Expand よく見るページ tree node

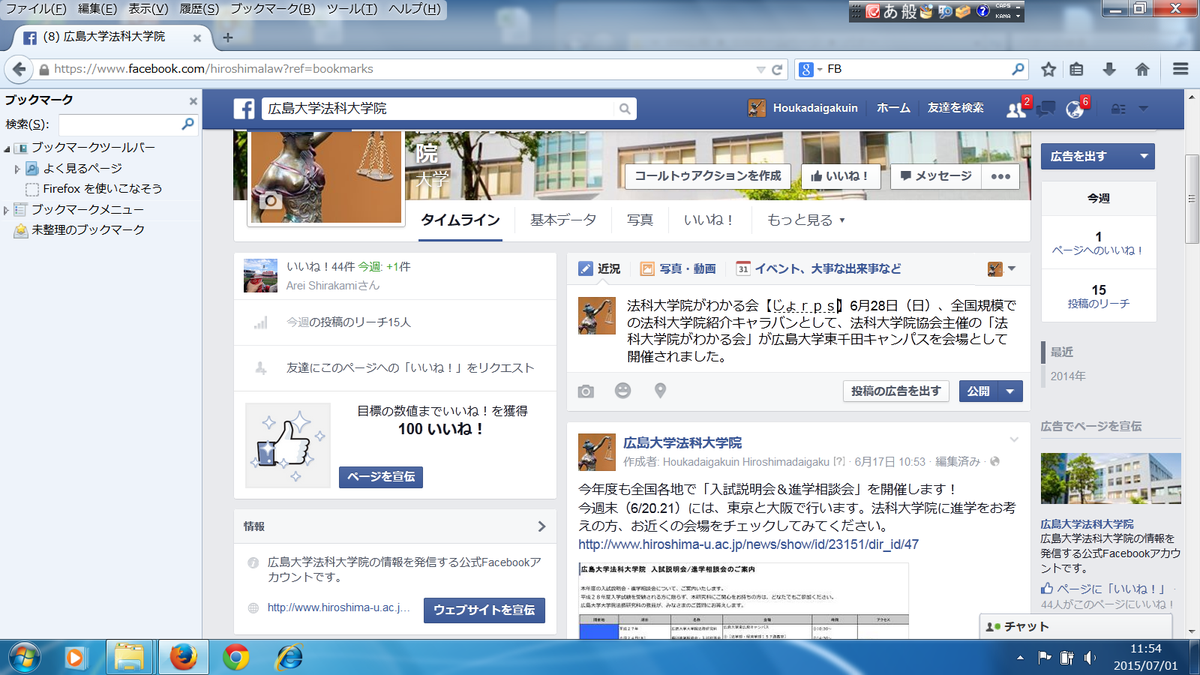(17, 168)
